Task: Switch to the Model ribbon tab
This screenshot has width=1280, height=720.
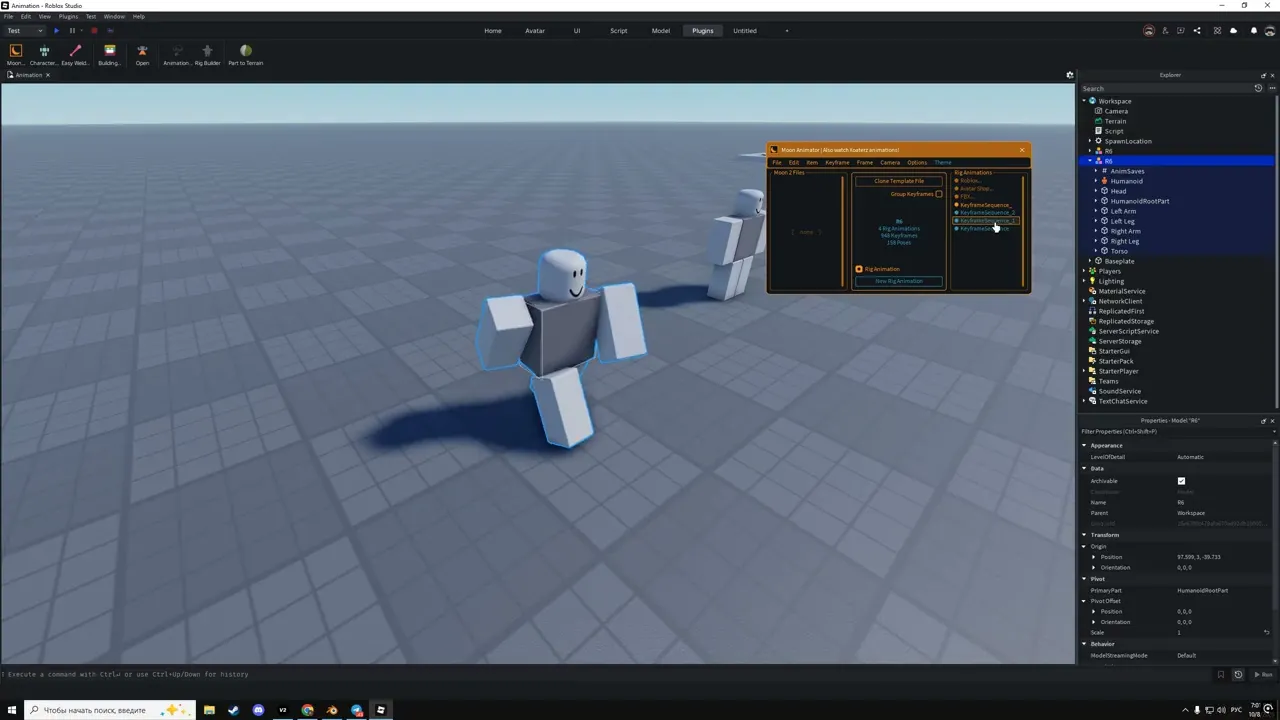Action: [661, 31]
